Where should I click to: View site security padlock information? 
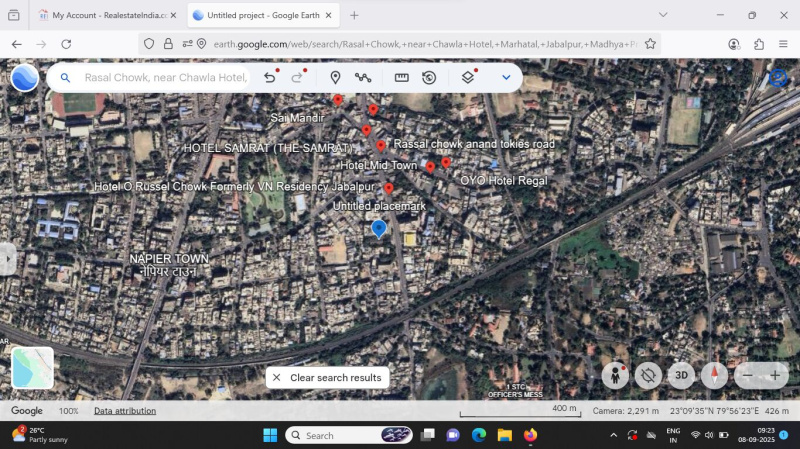[168, 44]
